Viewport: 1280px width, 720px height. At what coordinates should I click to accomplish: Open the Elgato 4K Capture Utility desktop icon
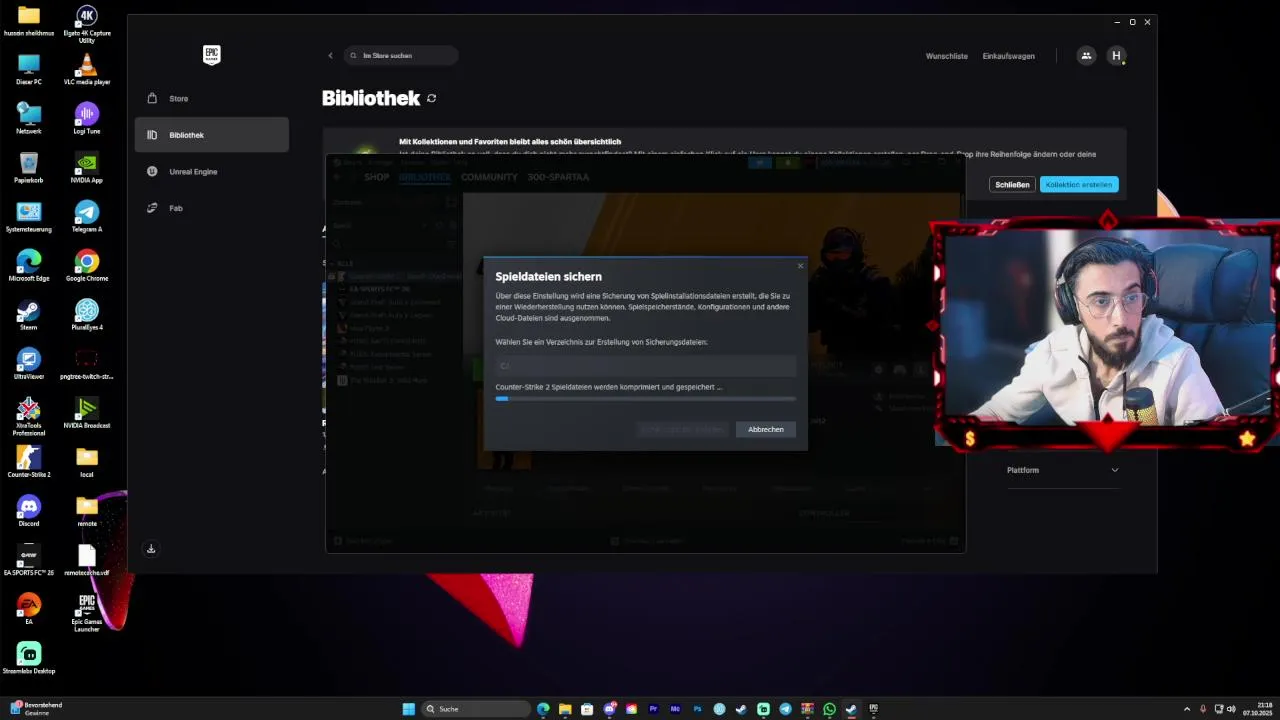tap(87, 24)
